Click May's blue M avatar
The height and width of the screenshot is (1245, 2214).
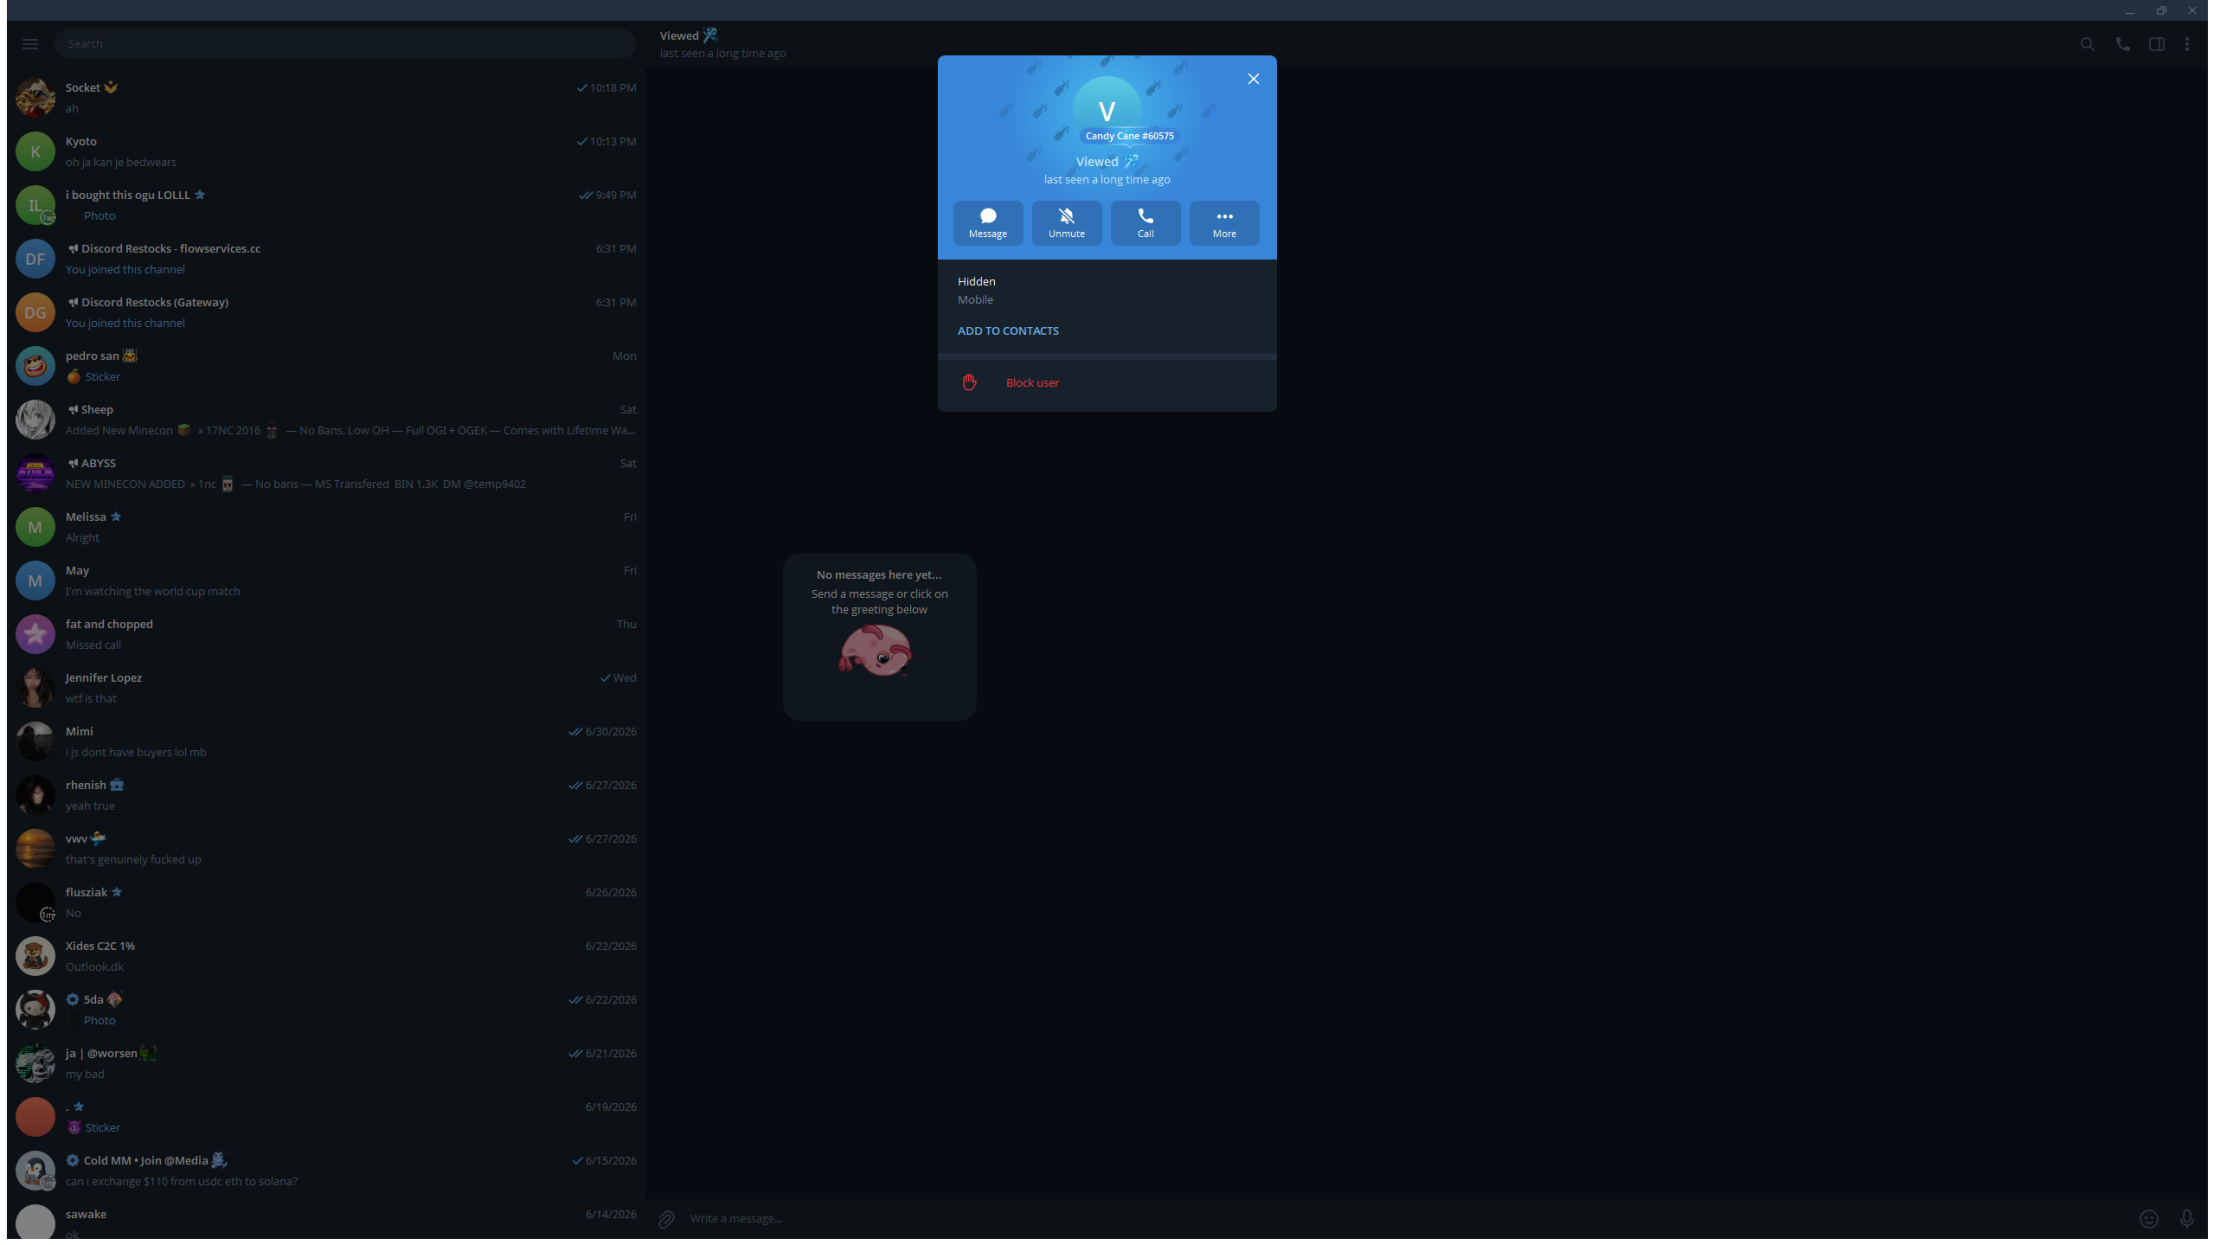pyautogui.click(x=35, y=581)
